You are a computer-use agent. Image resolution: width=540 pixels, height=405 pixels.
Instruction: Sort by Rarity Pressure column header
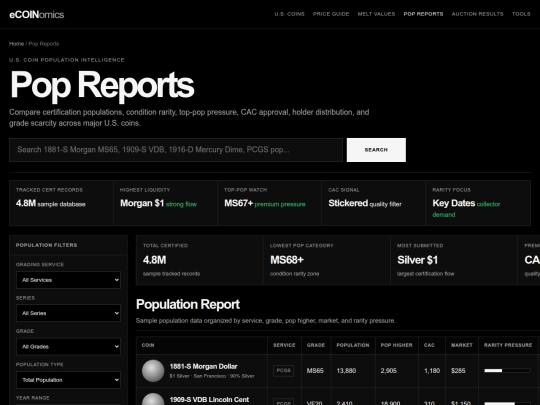point(508,345)
